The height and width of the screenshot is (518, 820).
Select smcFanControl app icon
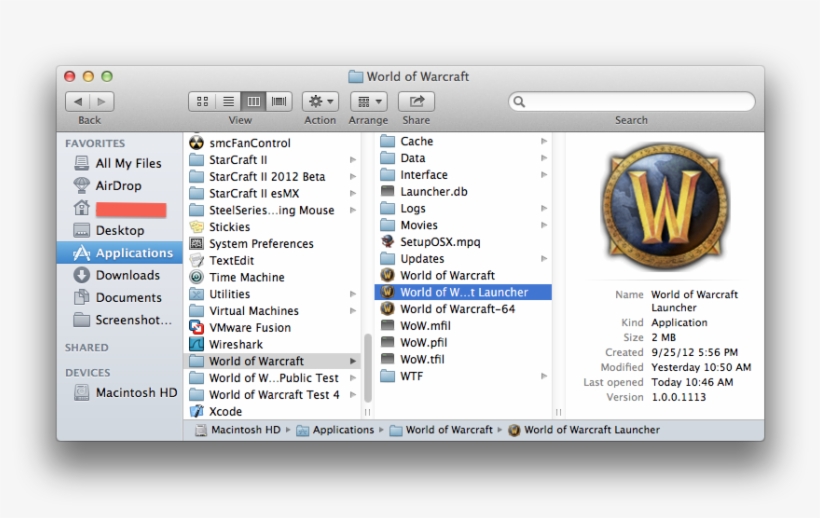click(x=196, y=143)
